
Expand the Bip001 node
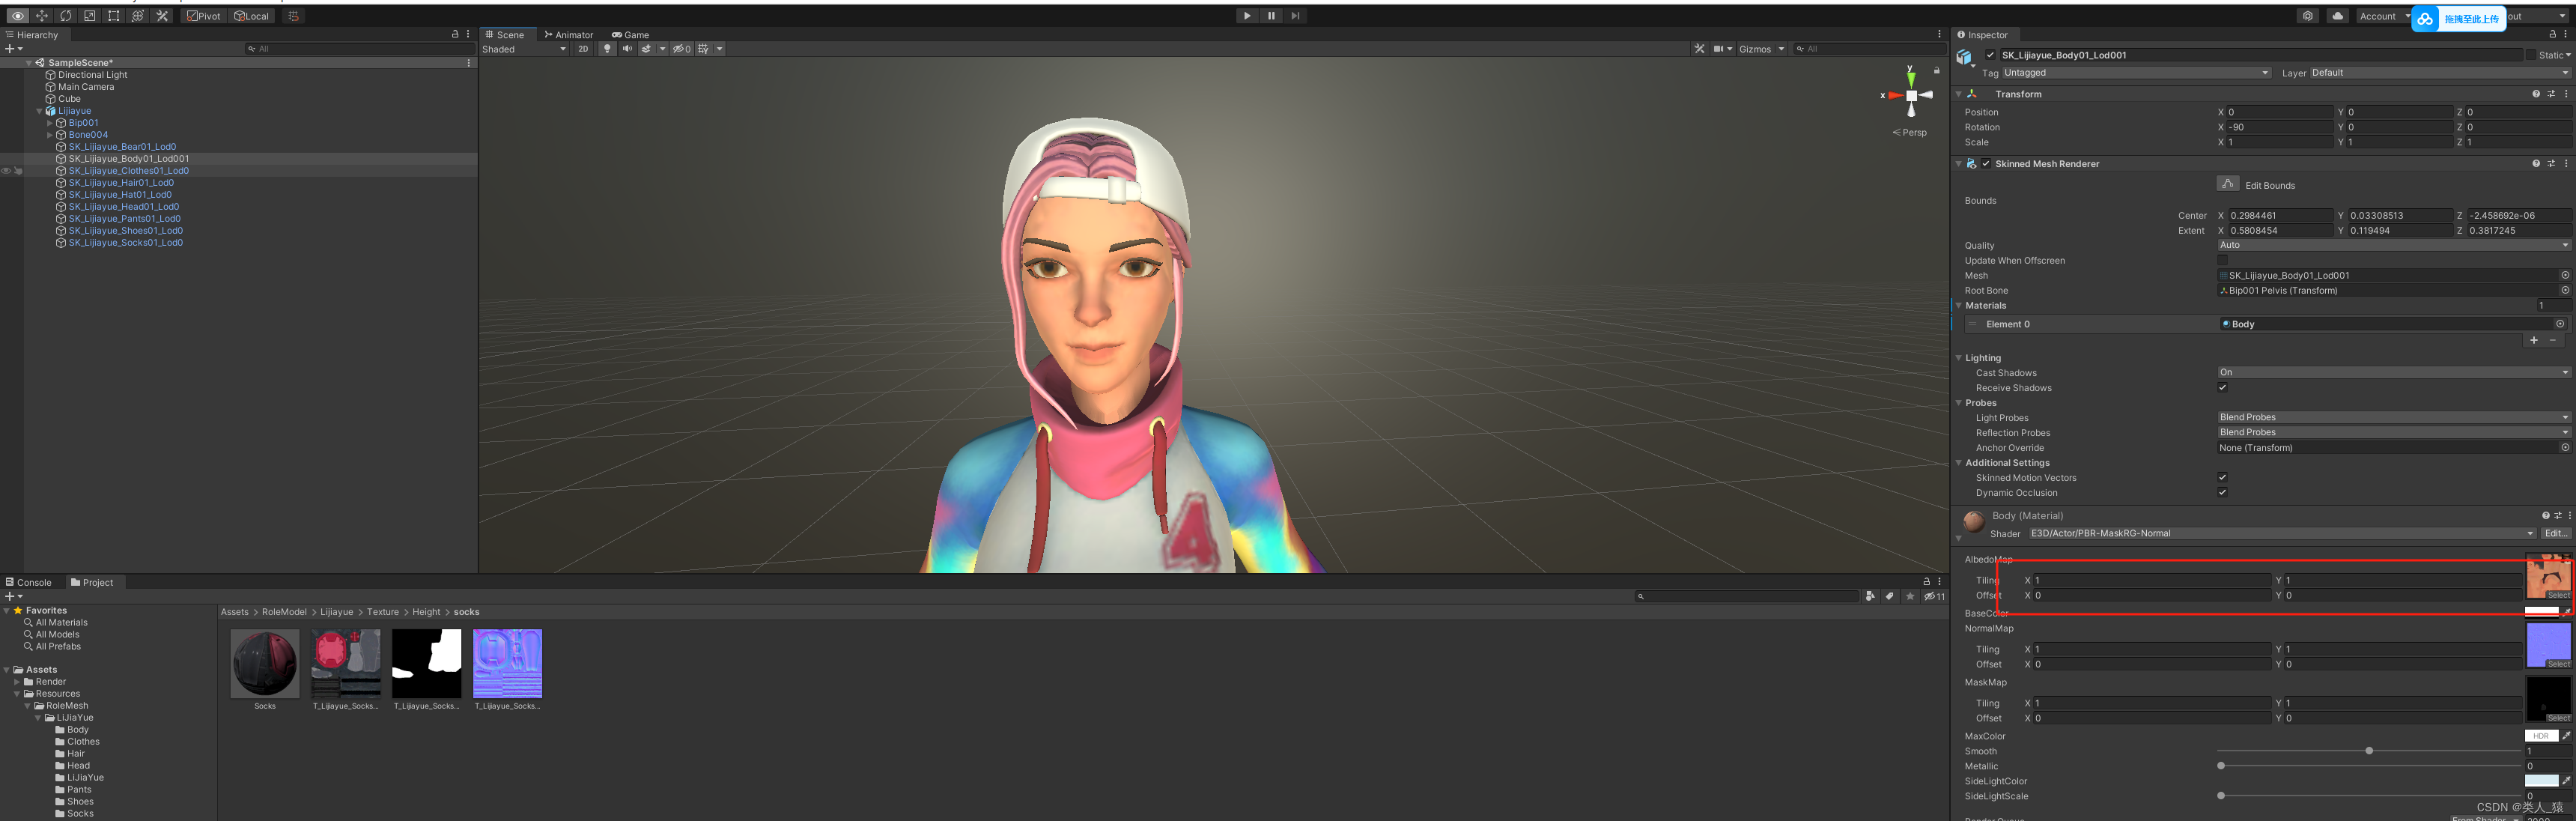tap(50, 123)
